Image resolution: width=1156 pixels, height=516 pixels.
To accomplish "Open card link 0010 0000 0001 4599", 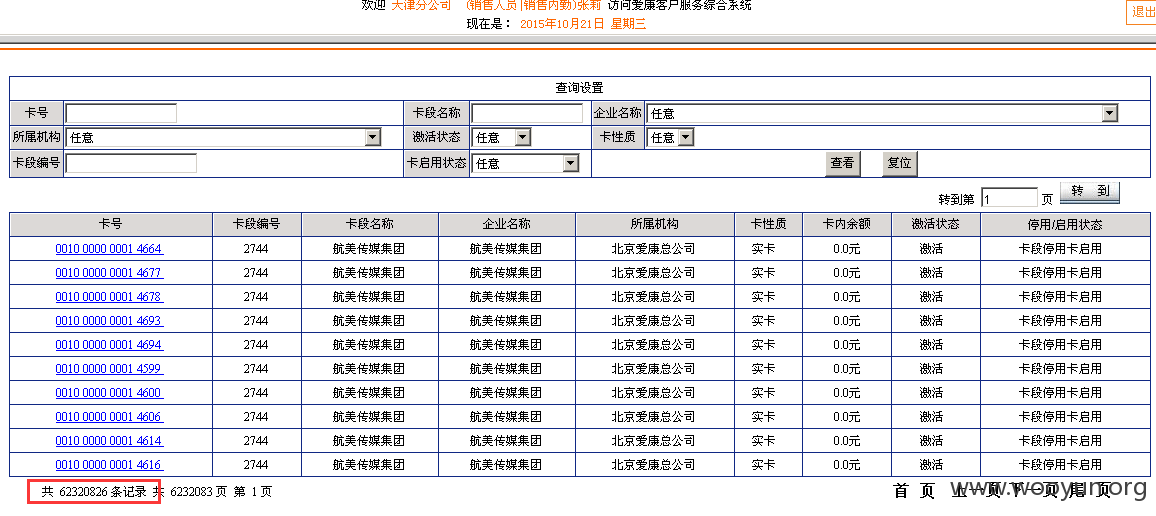I will (x=109, y=369).
